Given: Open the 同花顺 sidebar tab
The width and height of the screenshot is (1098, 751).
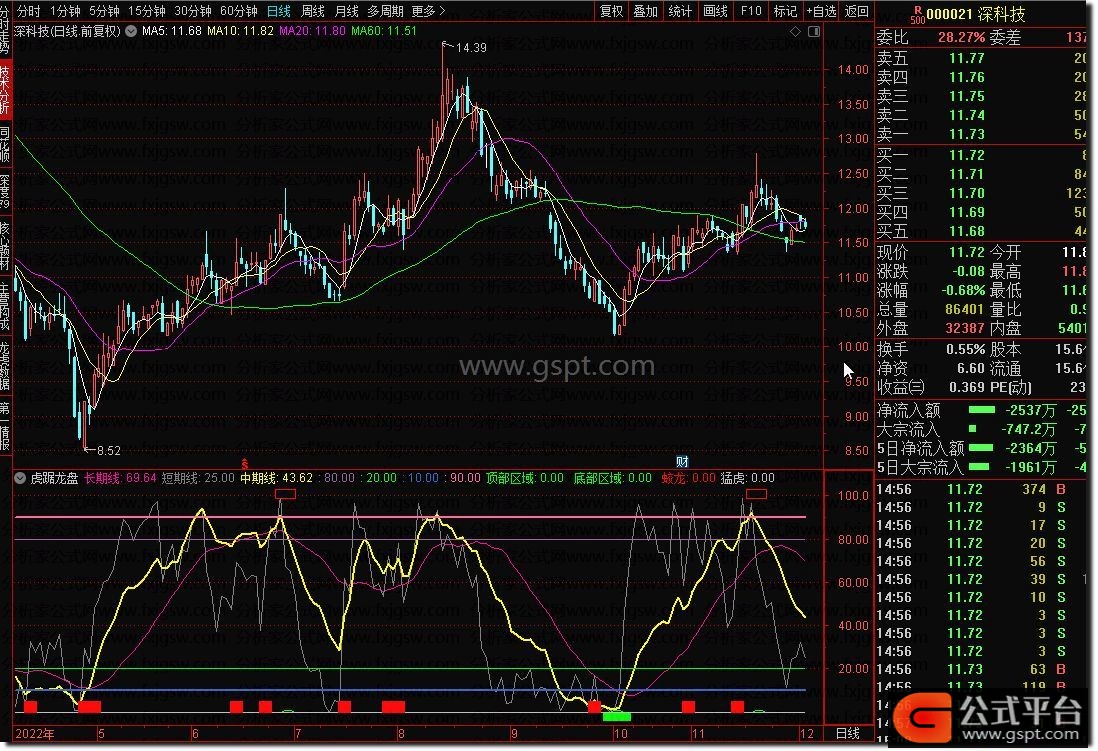Looking at the screenshot, I should [5, 144].
